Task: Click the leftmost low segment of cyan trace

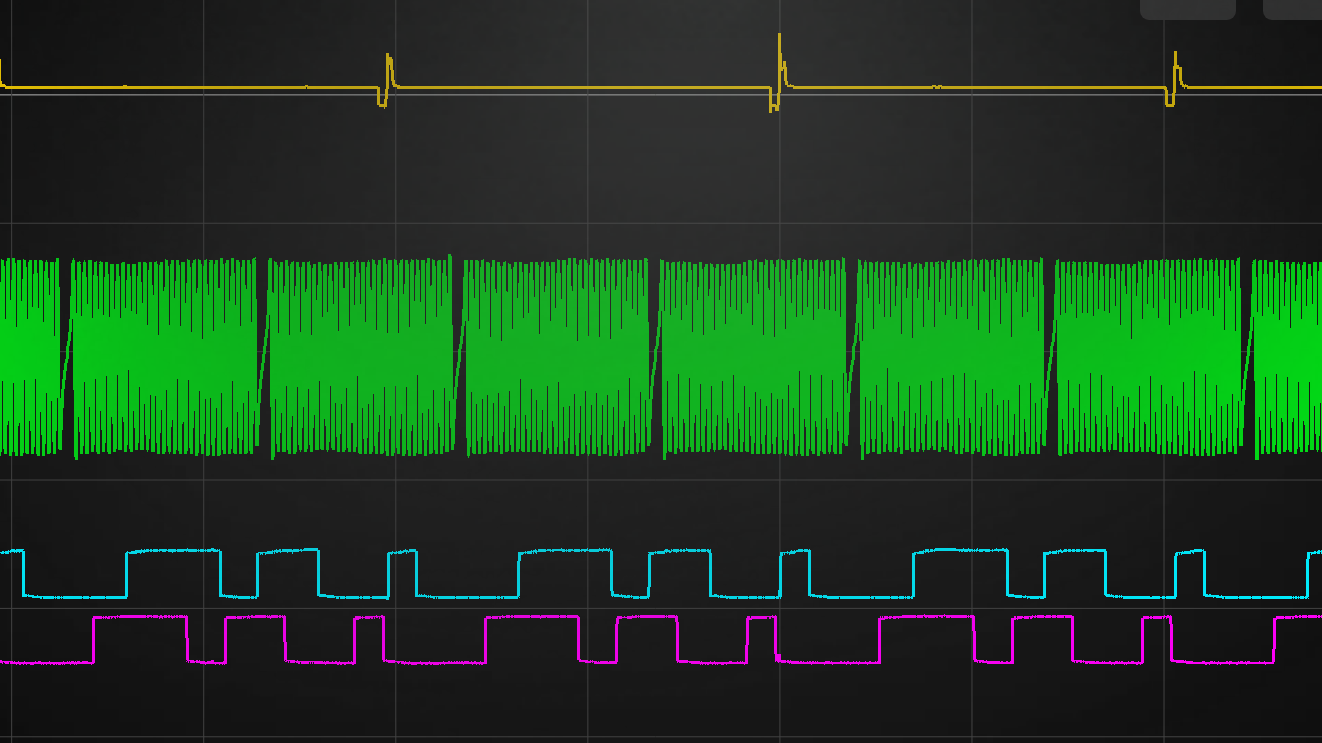Action: [x=75, y=597]
